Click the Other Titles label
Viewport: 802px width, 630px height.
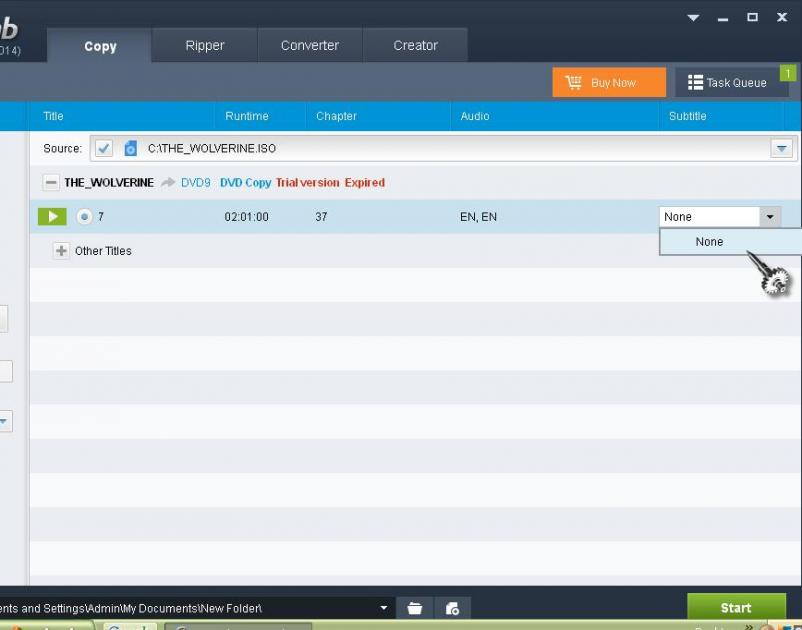pos(103,251)
